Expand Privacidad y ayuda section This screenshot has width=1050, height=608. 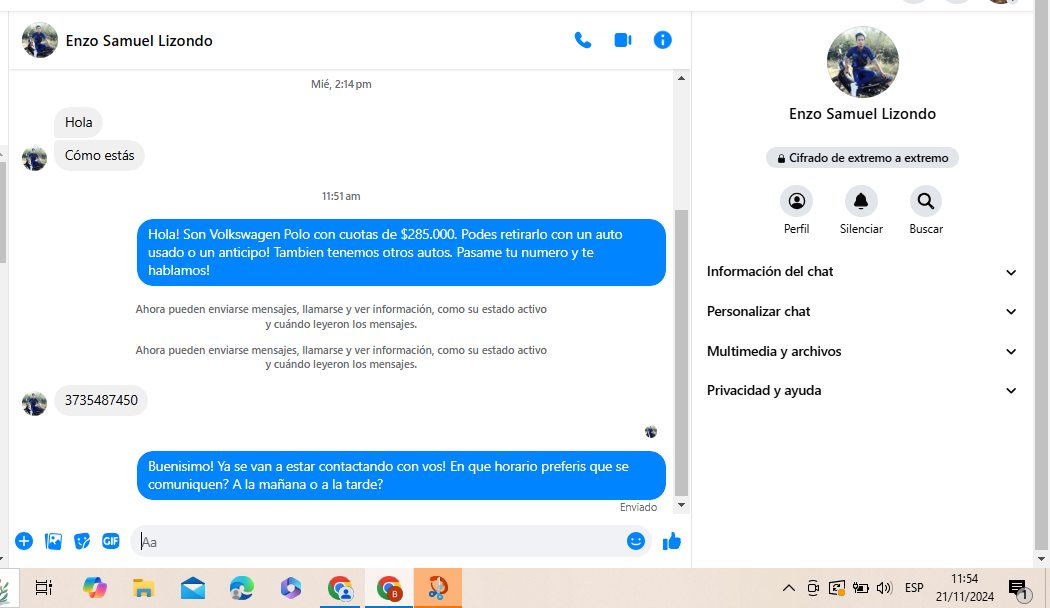862,390
